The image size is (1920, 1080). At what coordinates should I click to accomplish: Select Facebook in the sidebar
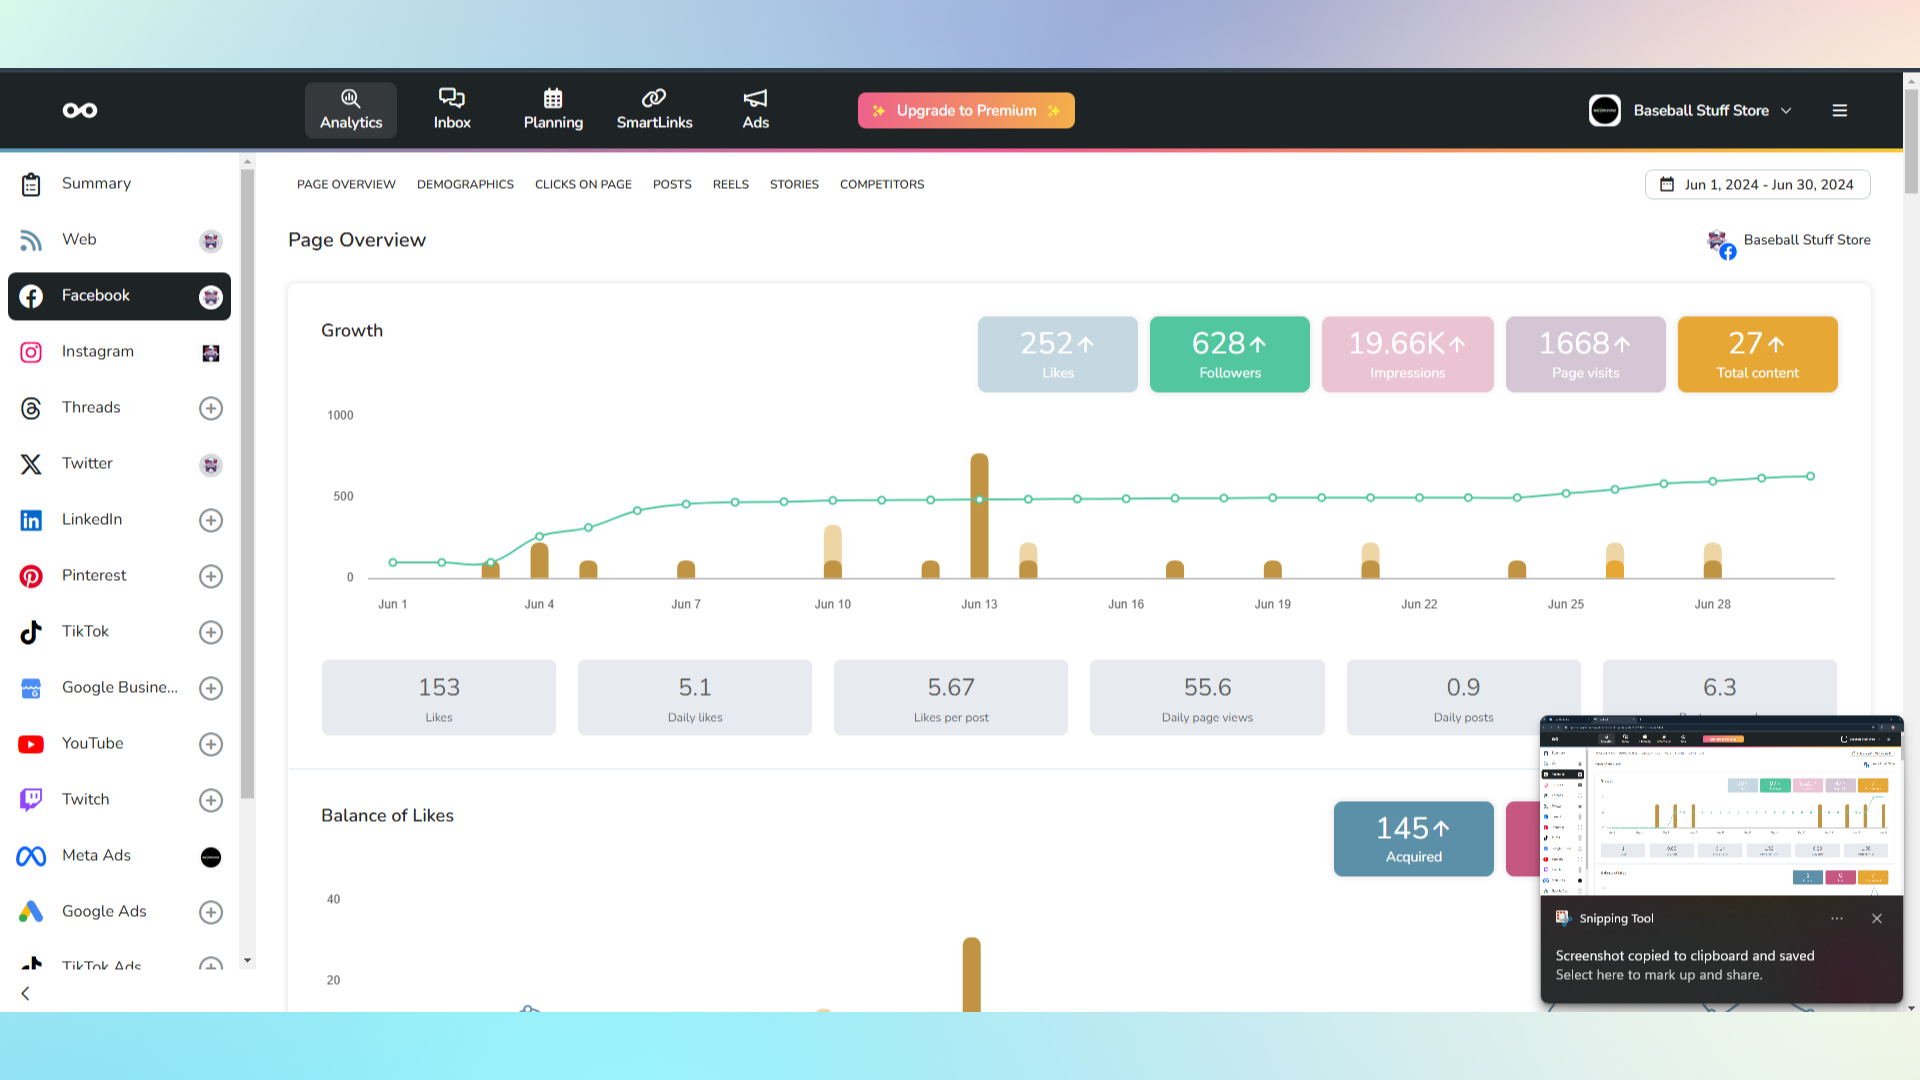coord(119,296)
